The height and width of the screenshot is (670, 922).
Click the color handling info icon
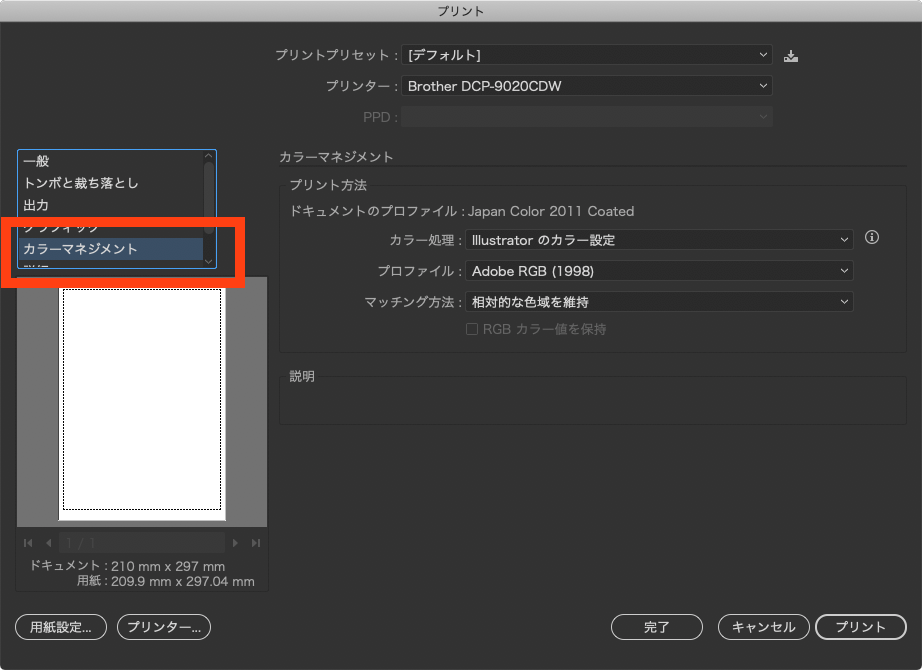coord(872,237)
